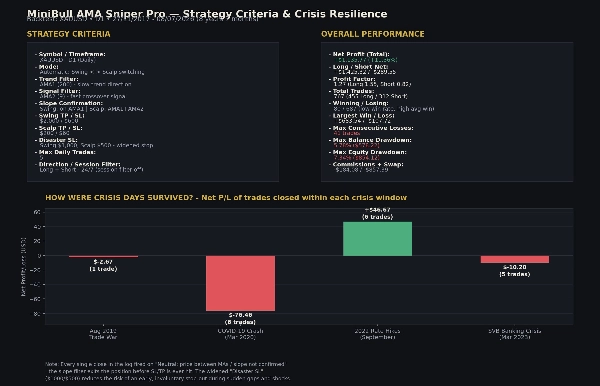Select the Direction / Session Filter label

[80, 164]
